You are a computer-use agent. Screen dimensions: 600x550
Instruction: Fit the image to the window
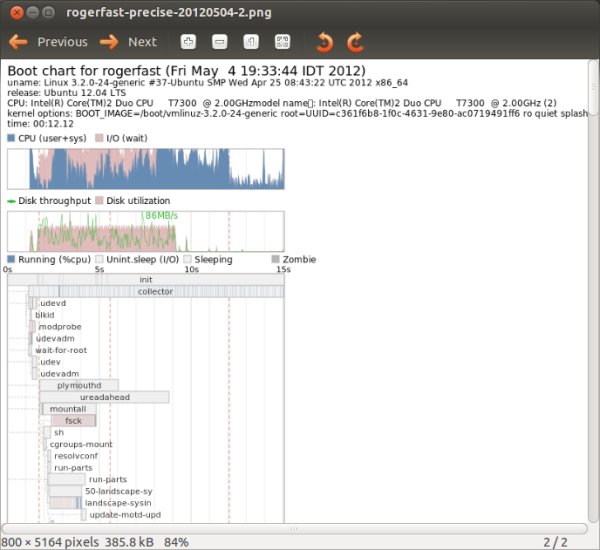pos(282,42)
